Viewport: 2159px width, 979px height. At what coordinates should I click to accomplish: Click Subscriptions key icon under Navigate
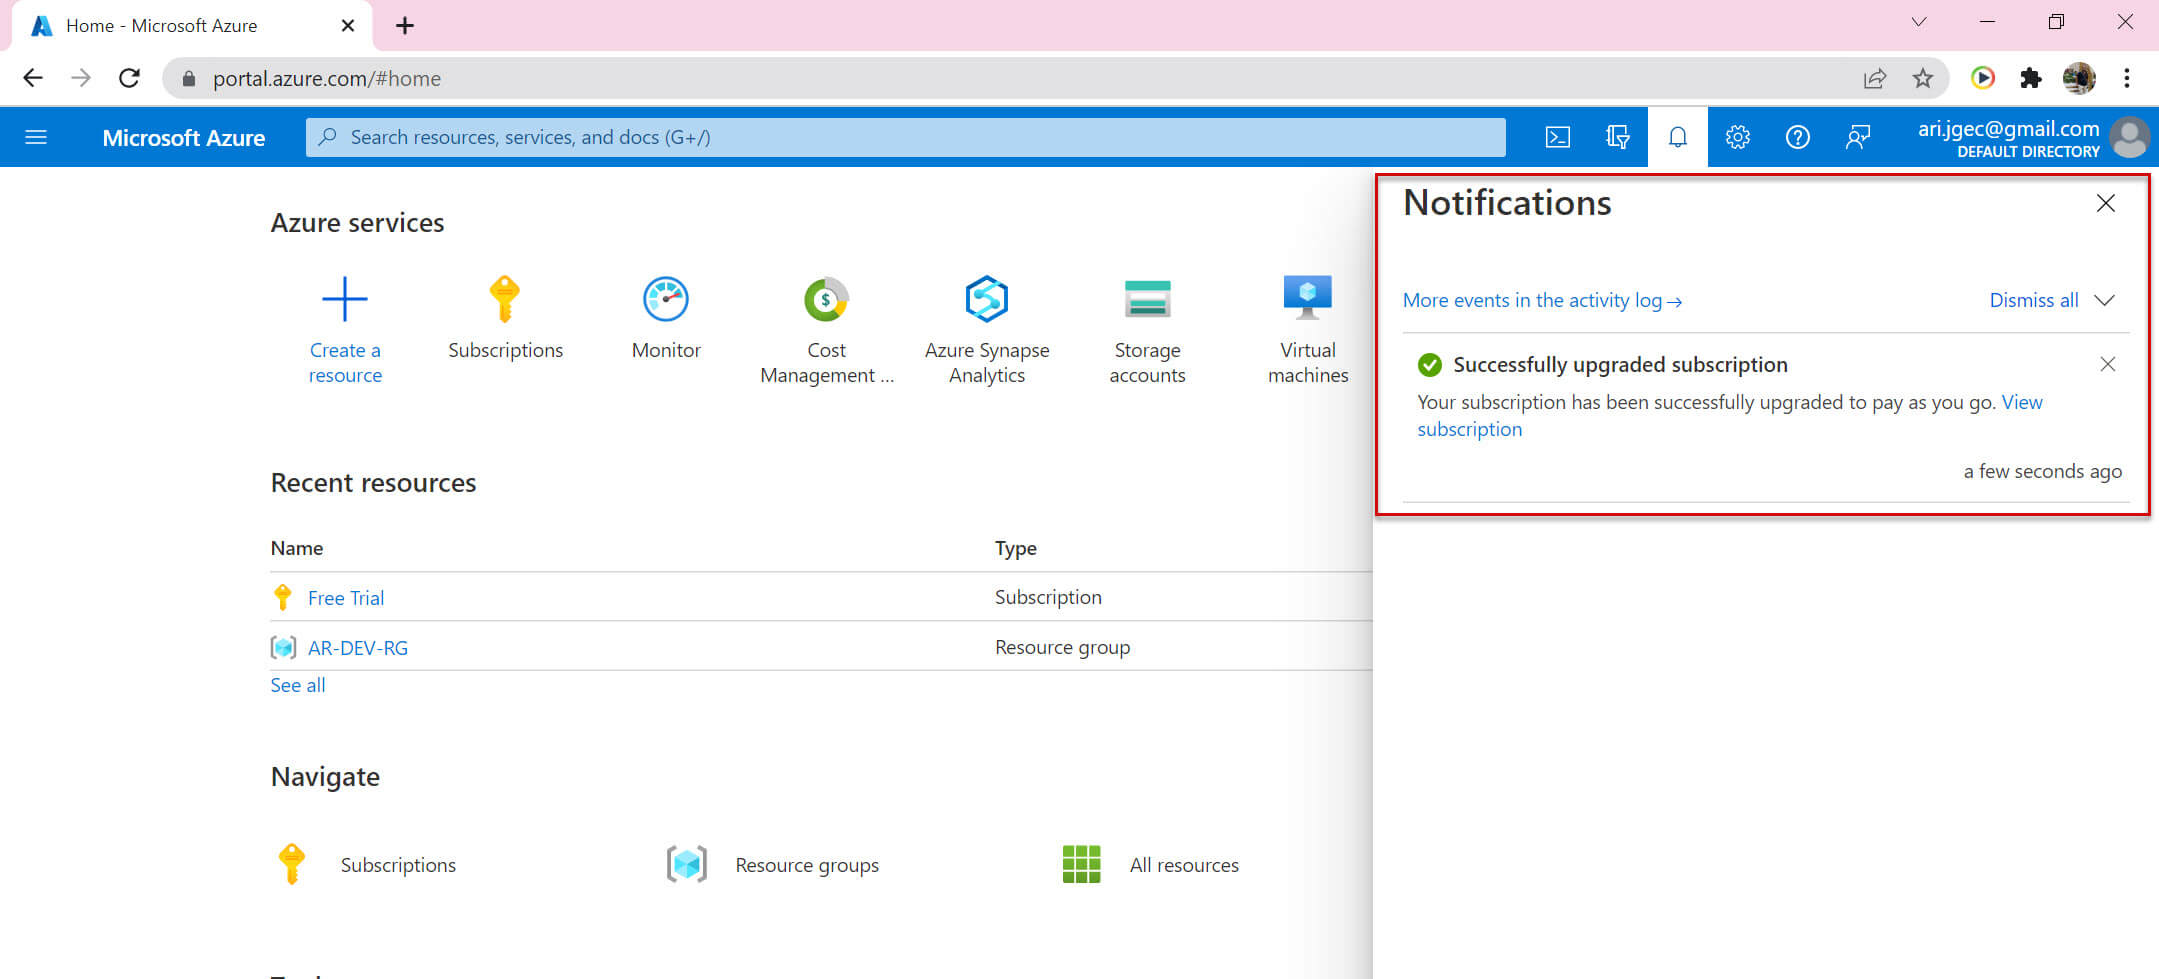[292, 864]
